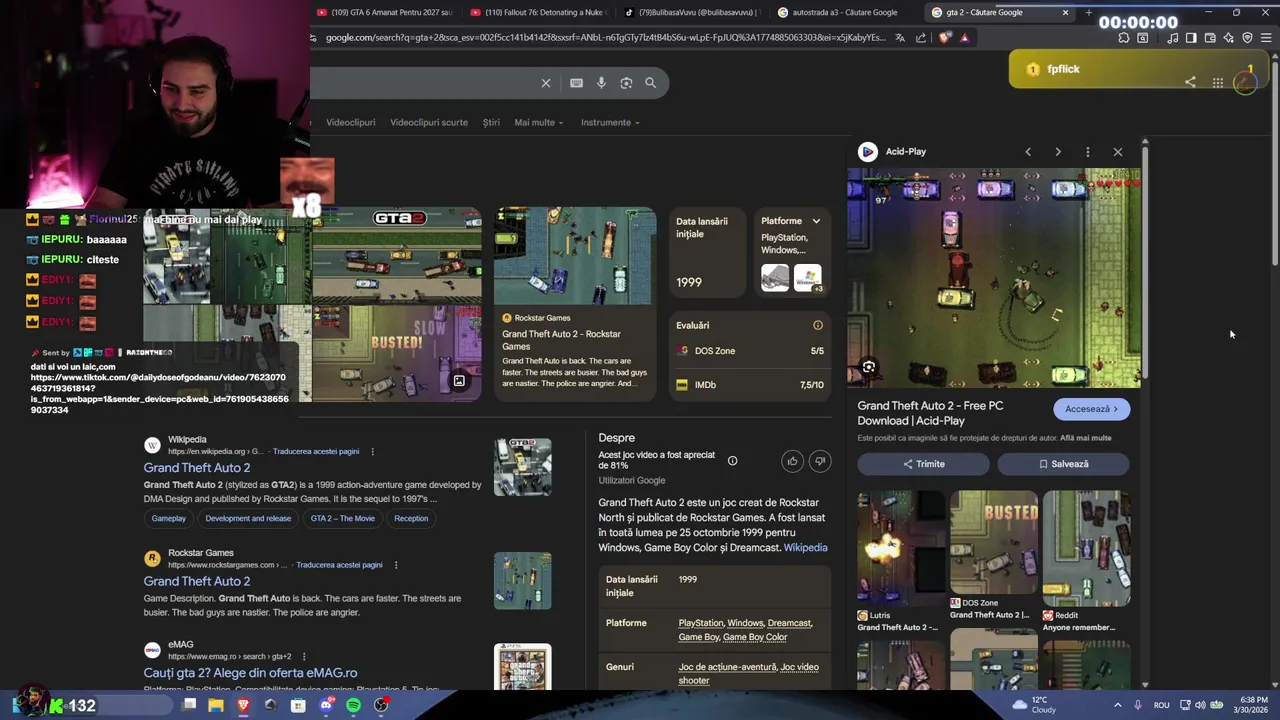Open Află mai multe copyright link
1280x720 pixels.
point(1086,438)
